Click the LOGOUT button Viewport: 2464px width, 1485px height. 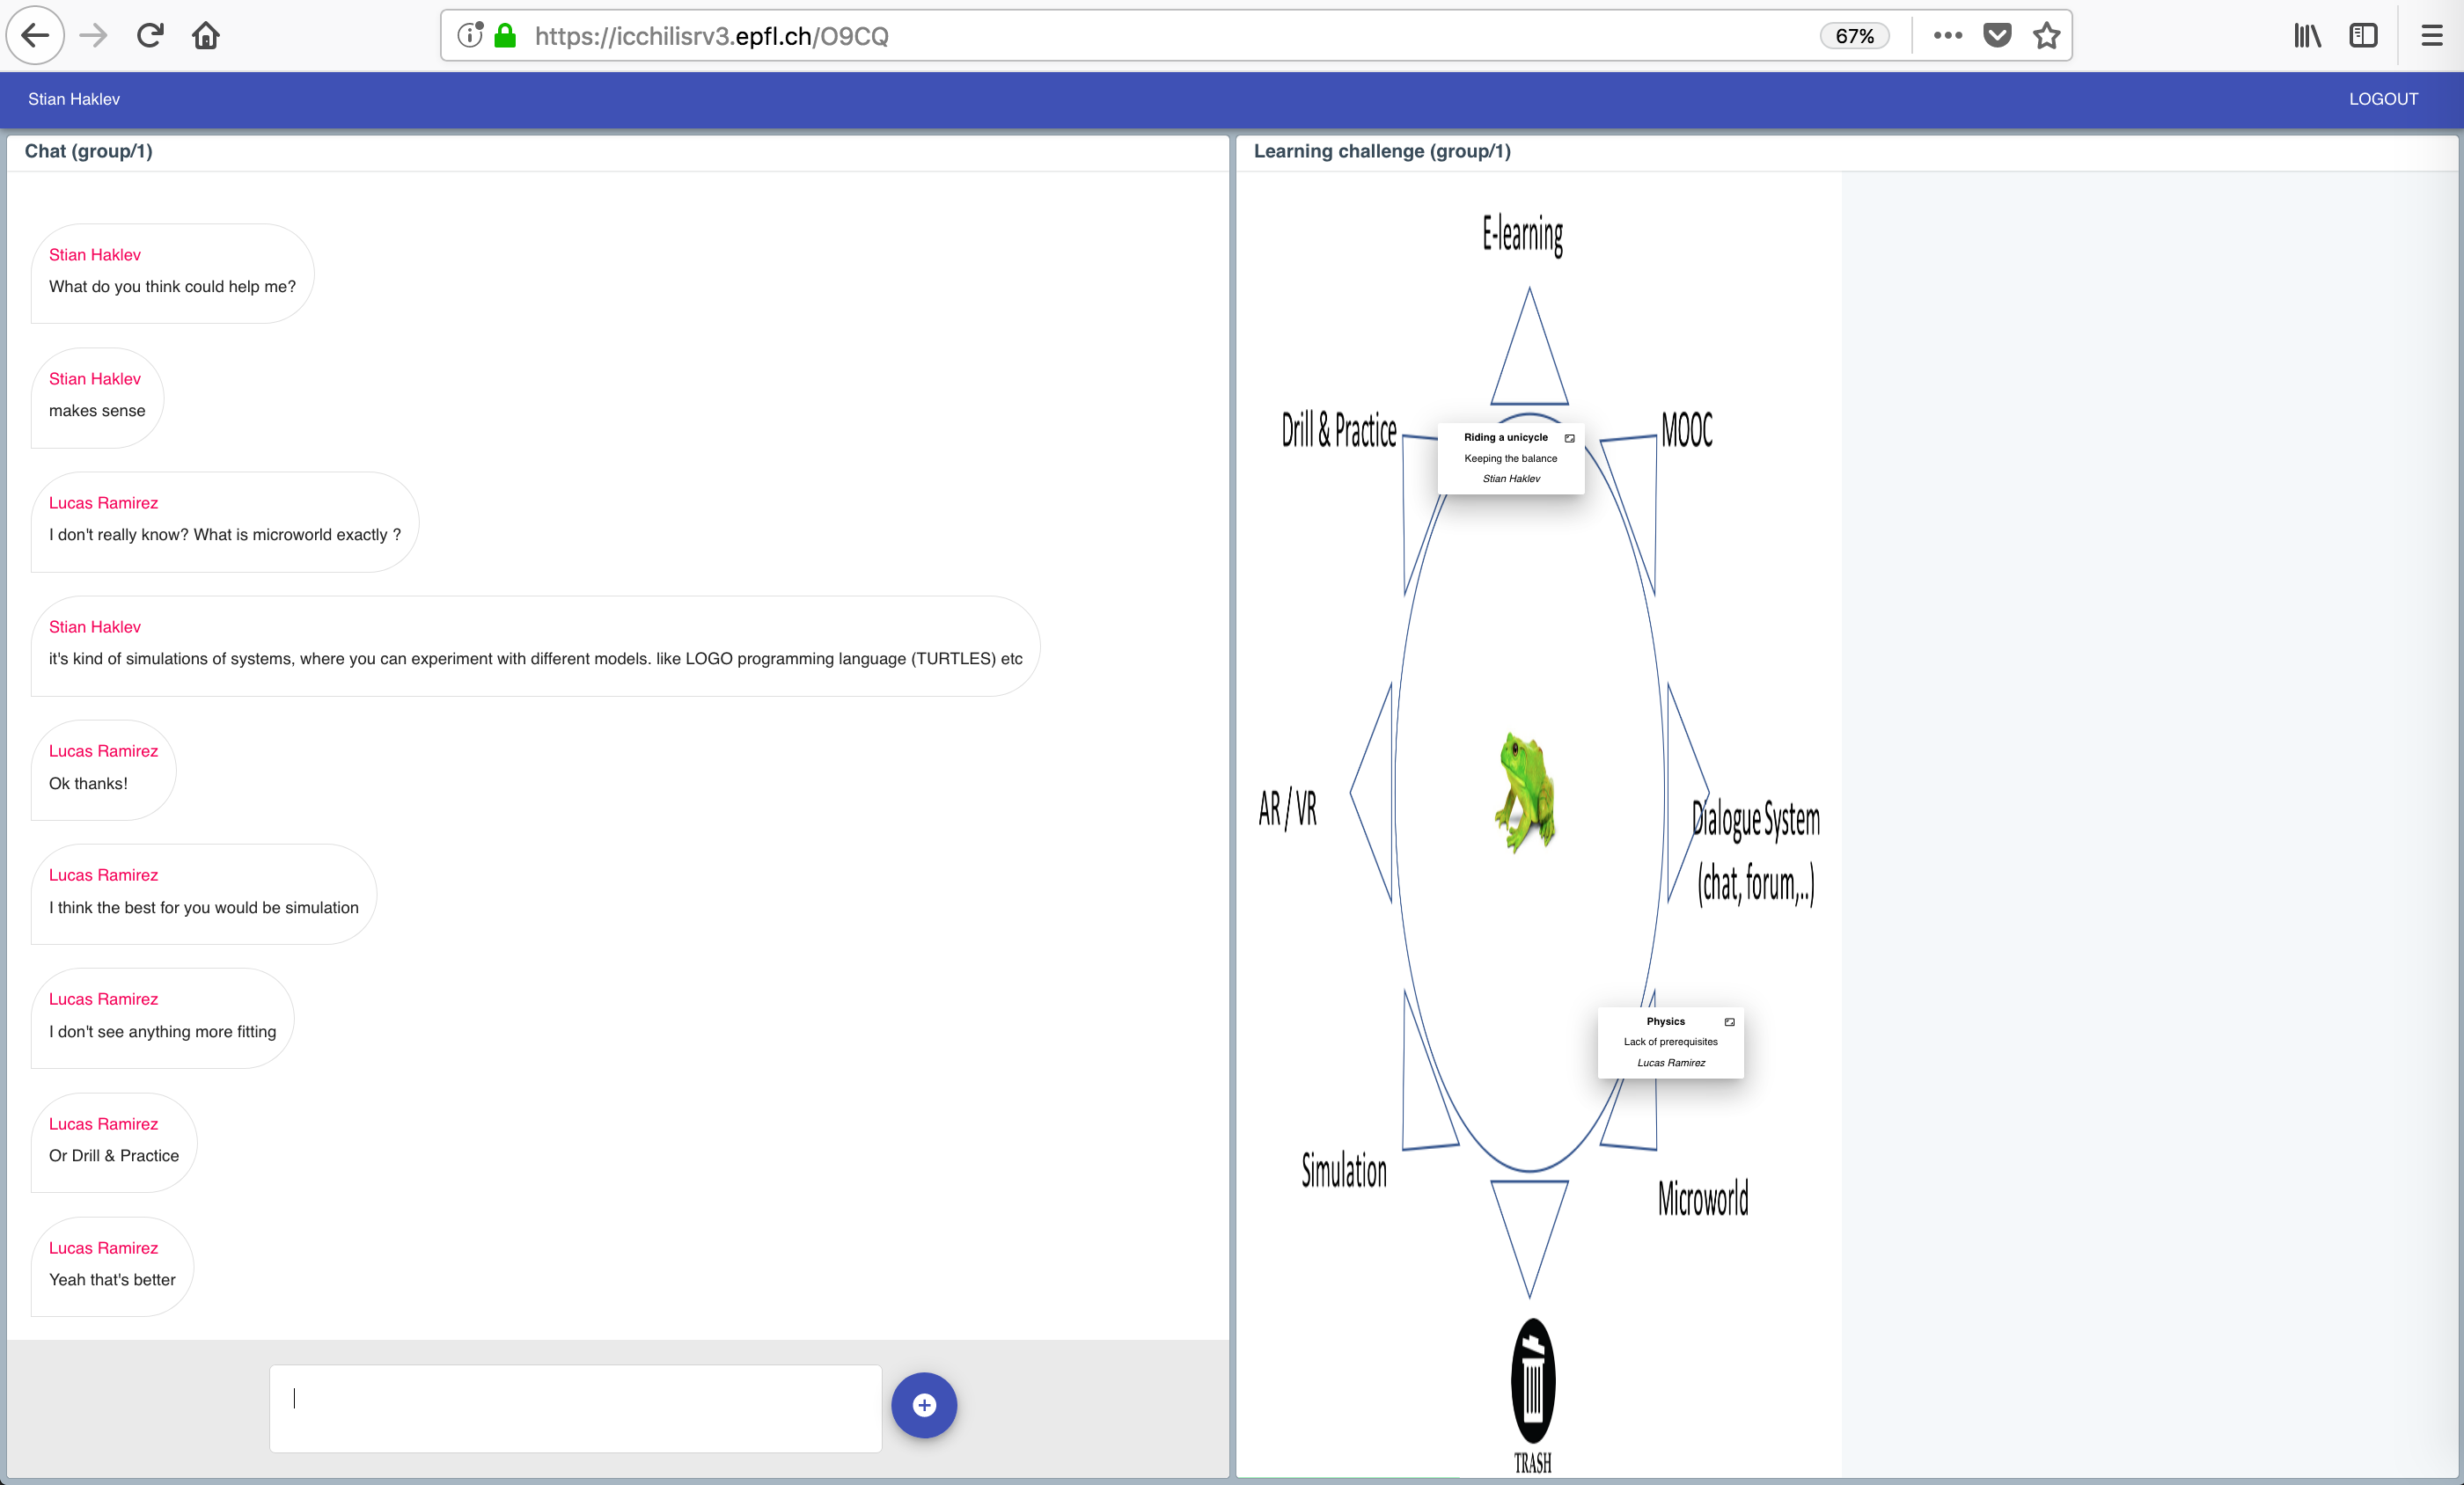(x=2383, y=99)
